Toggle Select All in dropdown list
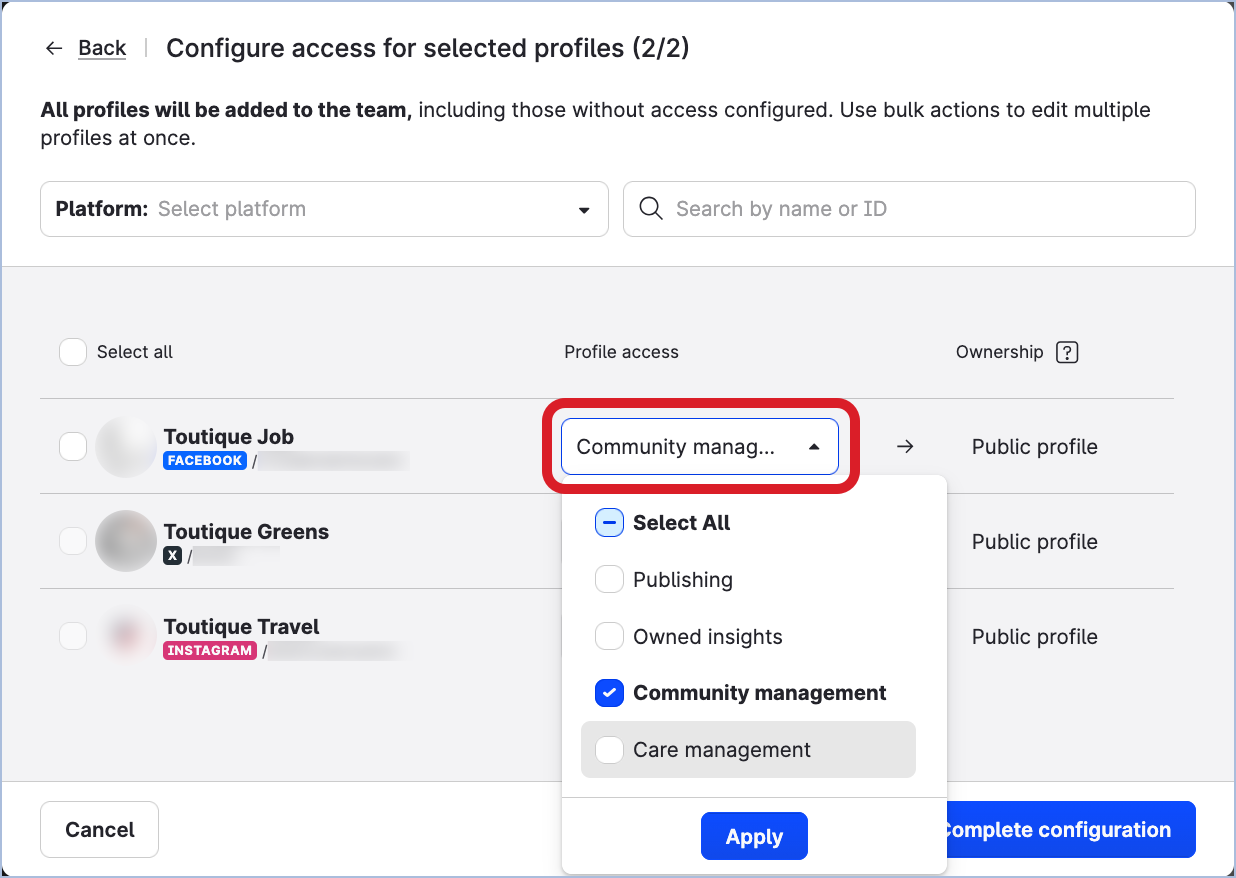The image size is (1236, 878). pos(609,523)
